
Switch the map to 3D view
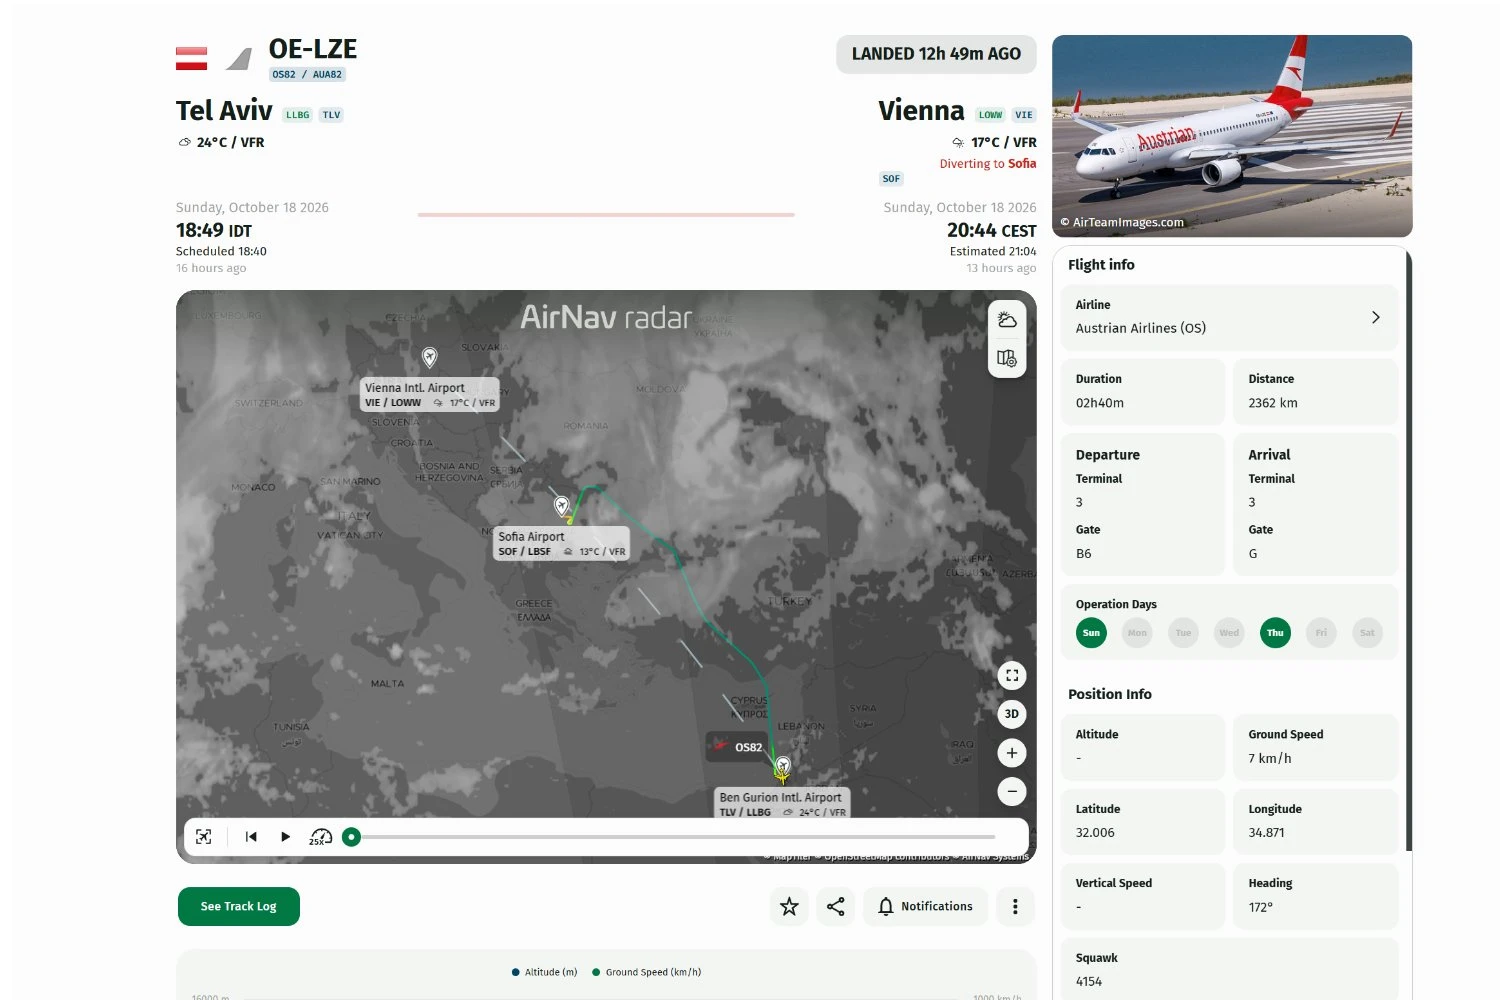[1012, 714]
